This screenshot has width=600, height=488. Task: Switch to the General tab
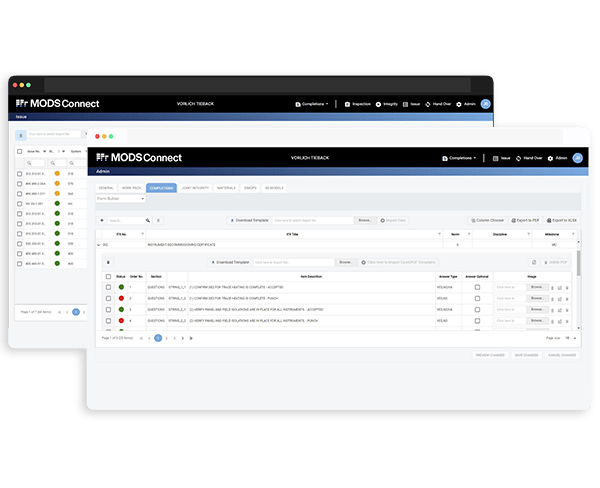point(106,188)
